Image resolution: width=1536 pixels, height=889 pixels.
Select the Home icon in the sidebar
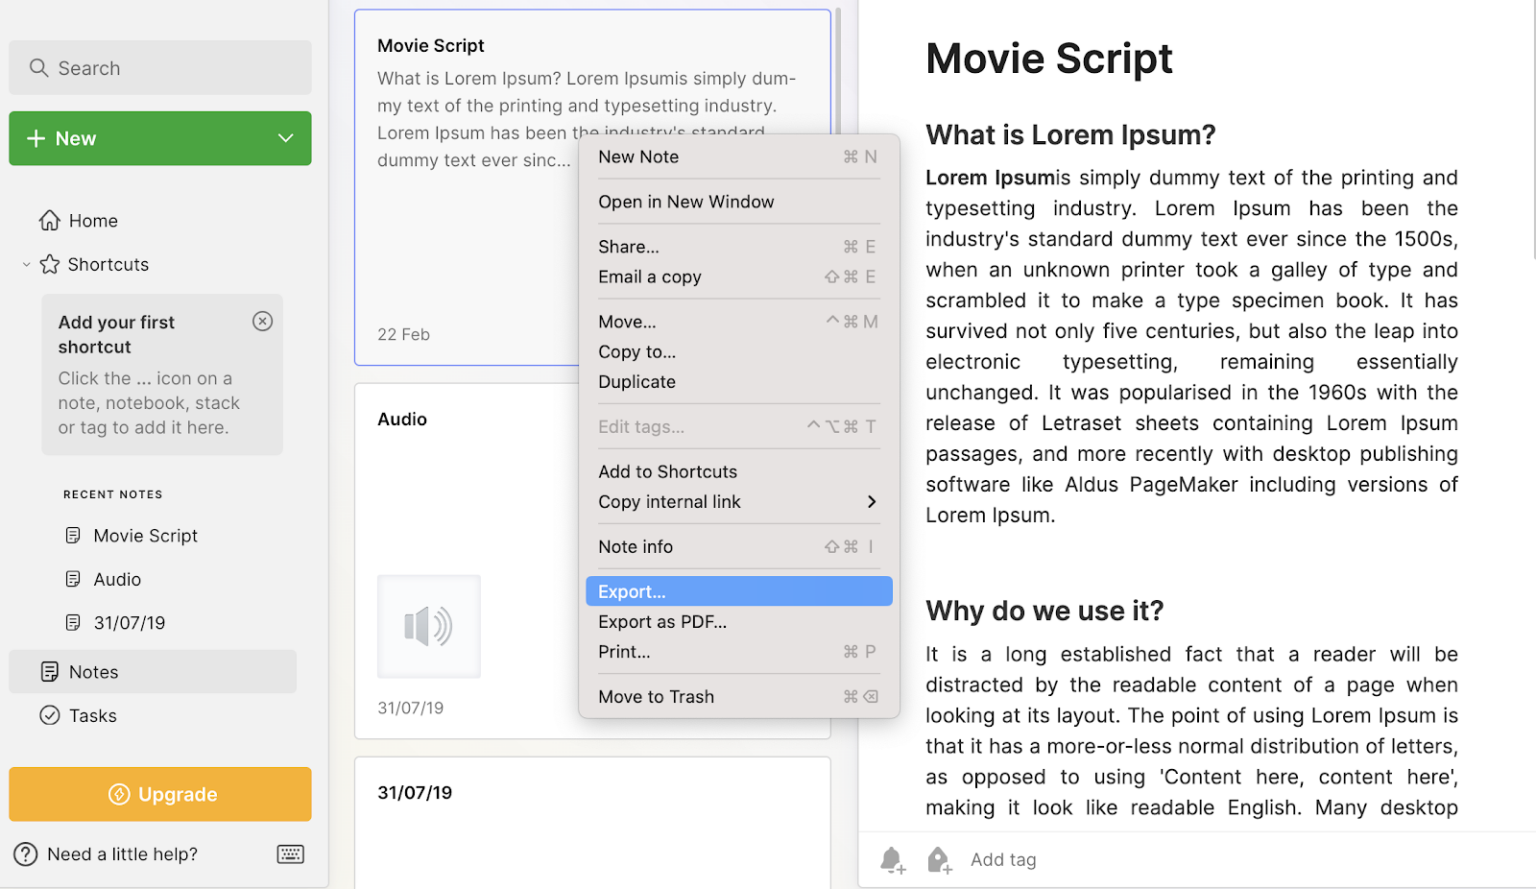point(48,220)
